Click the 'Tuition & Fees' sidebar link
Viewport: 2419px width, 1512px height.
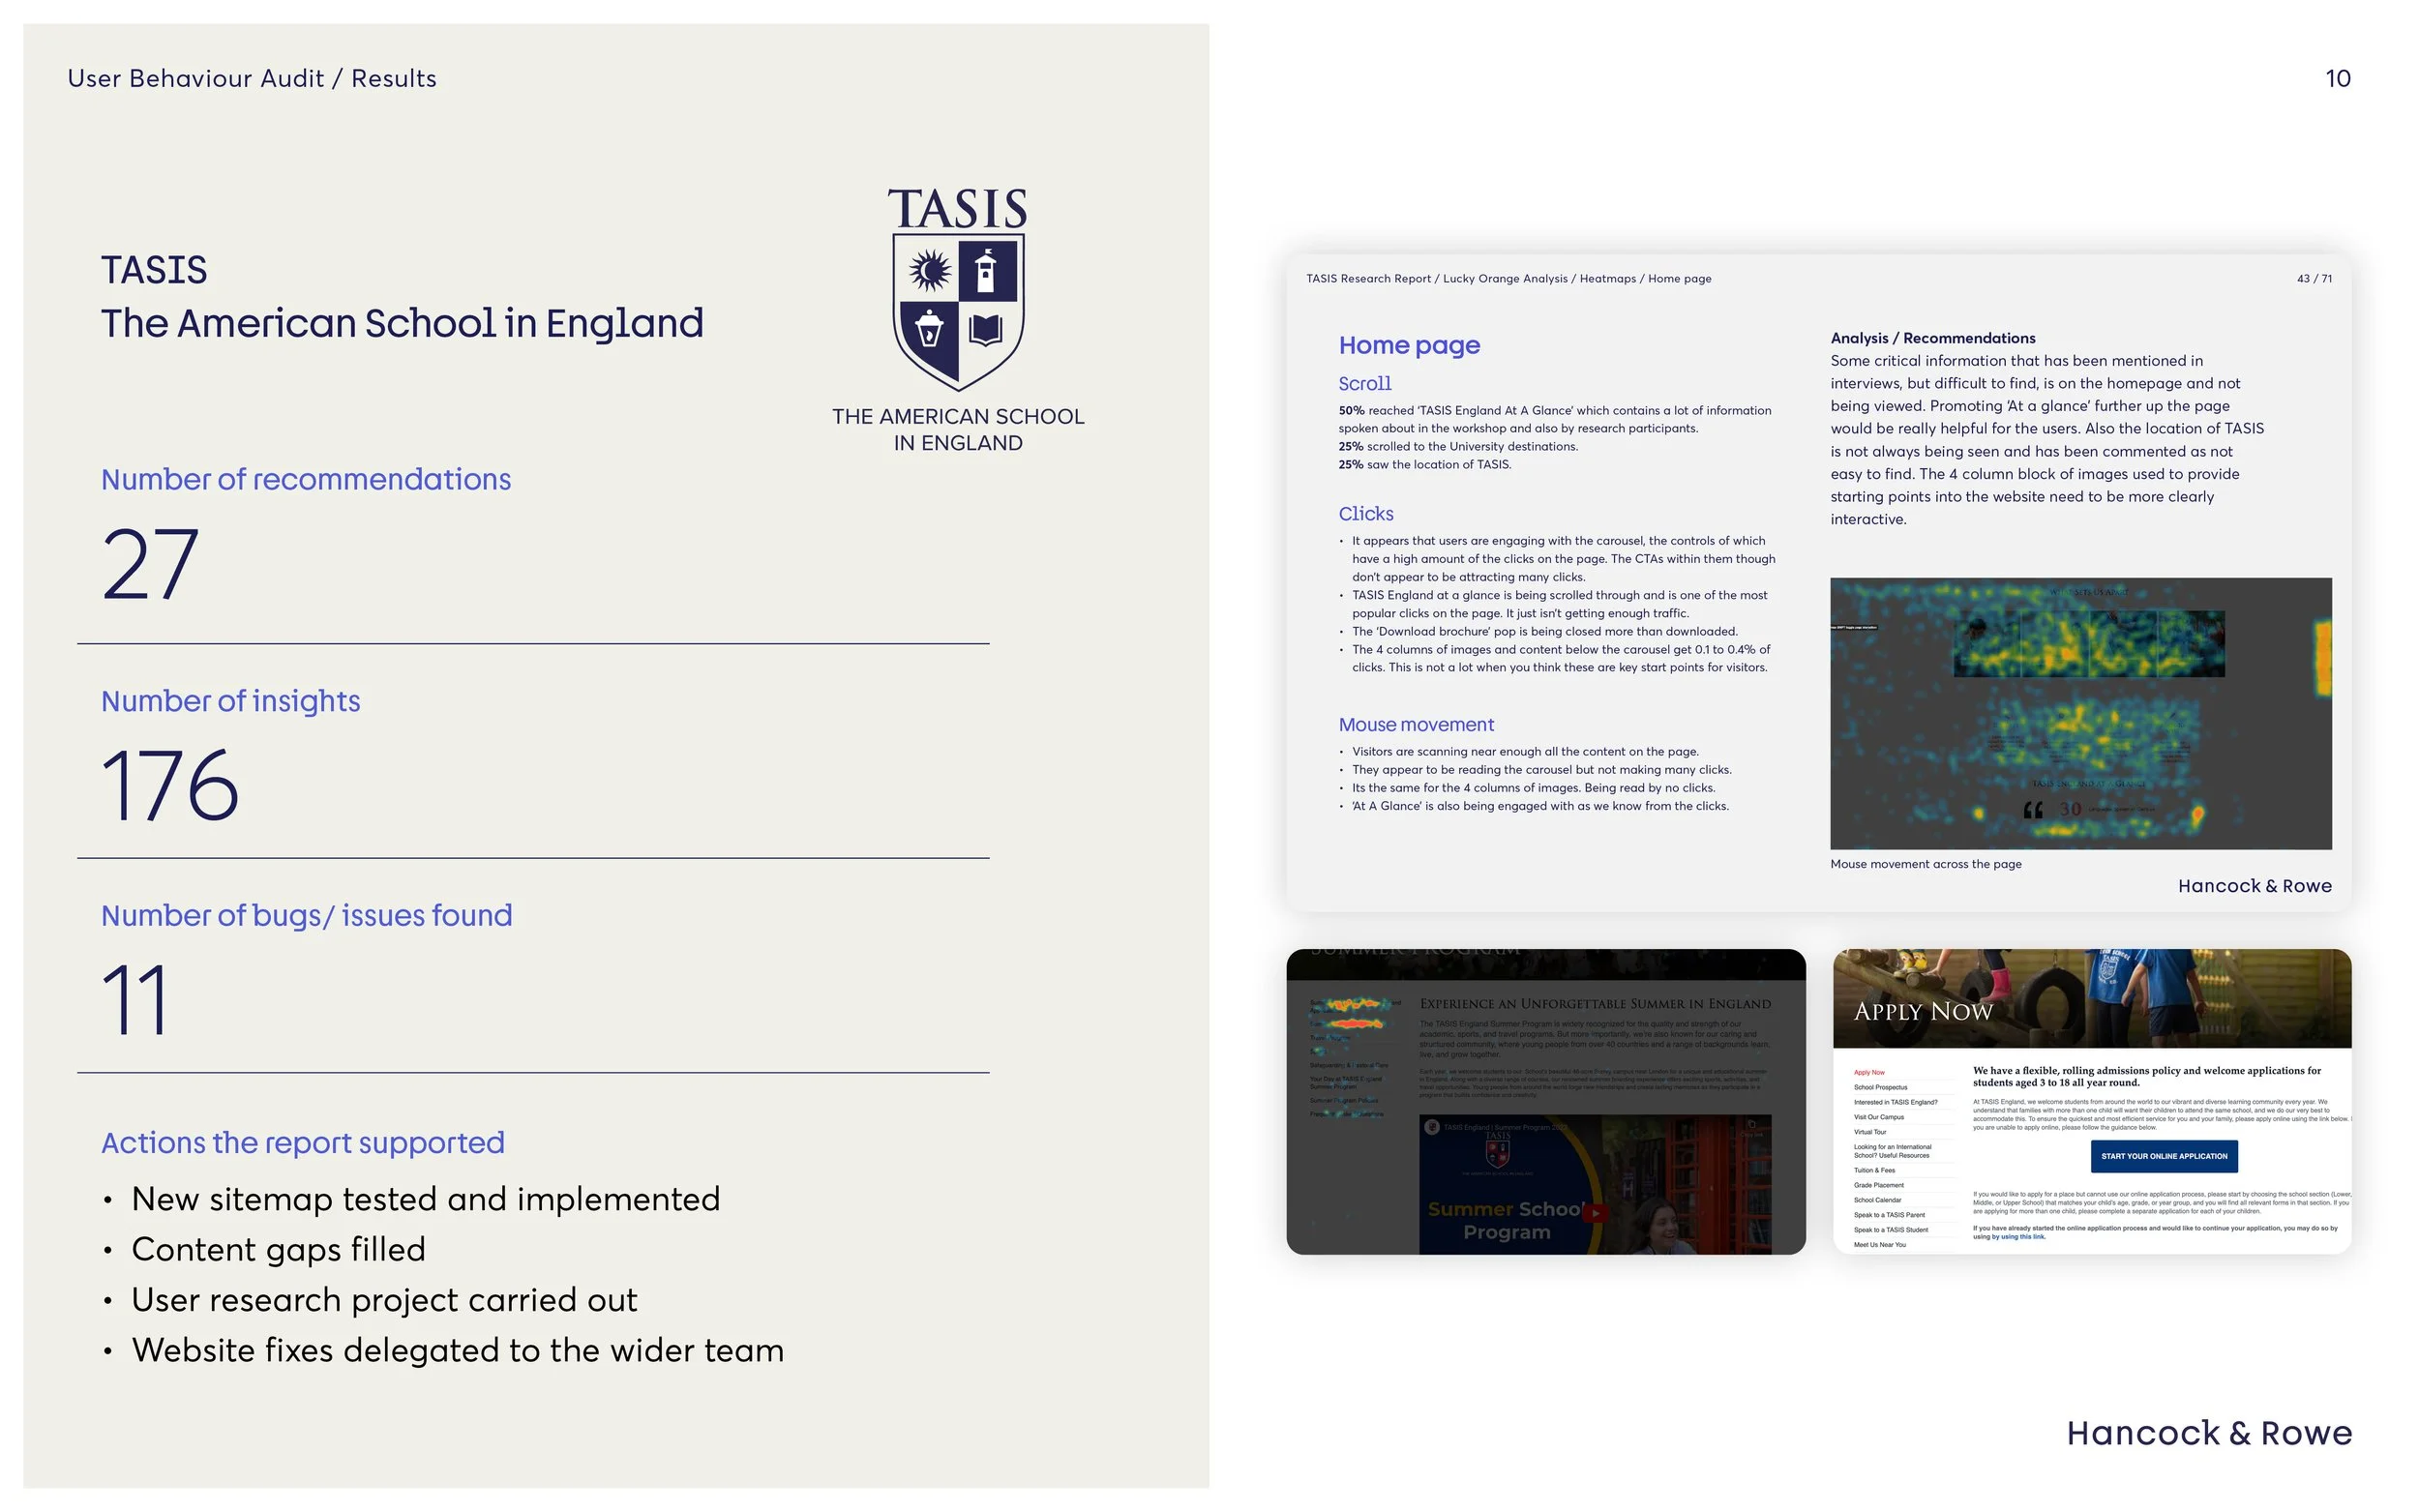[x=1873, y=1171]
